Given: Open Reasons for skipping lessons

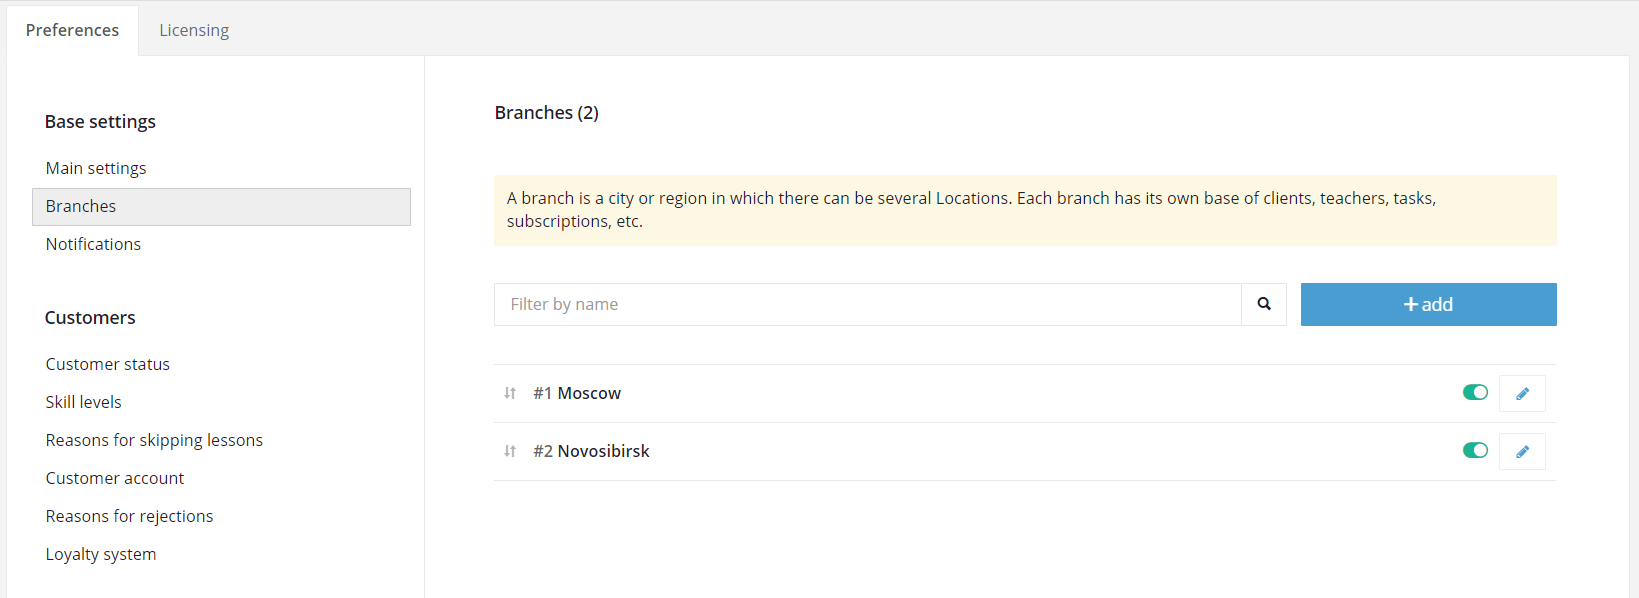Looking at the screenshot, I should [154, 440].
